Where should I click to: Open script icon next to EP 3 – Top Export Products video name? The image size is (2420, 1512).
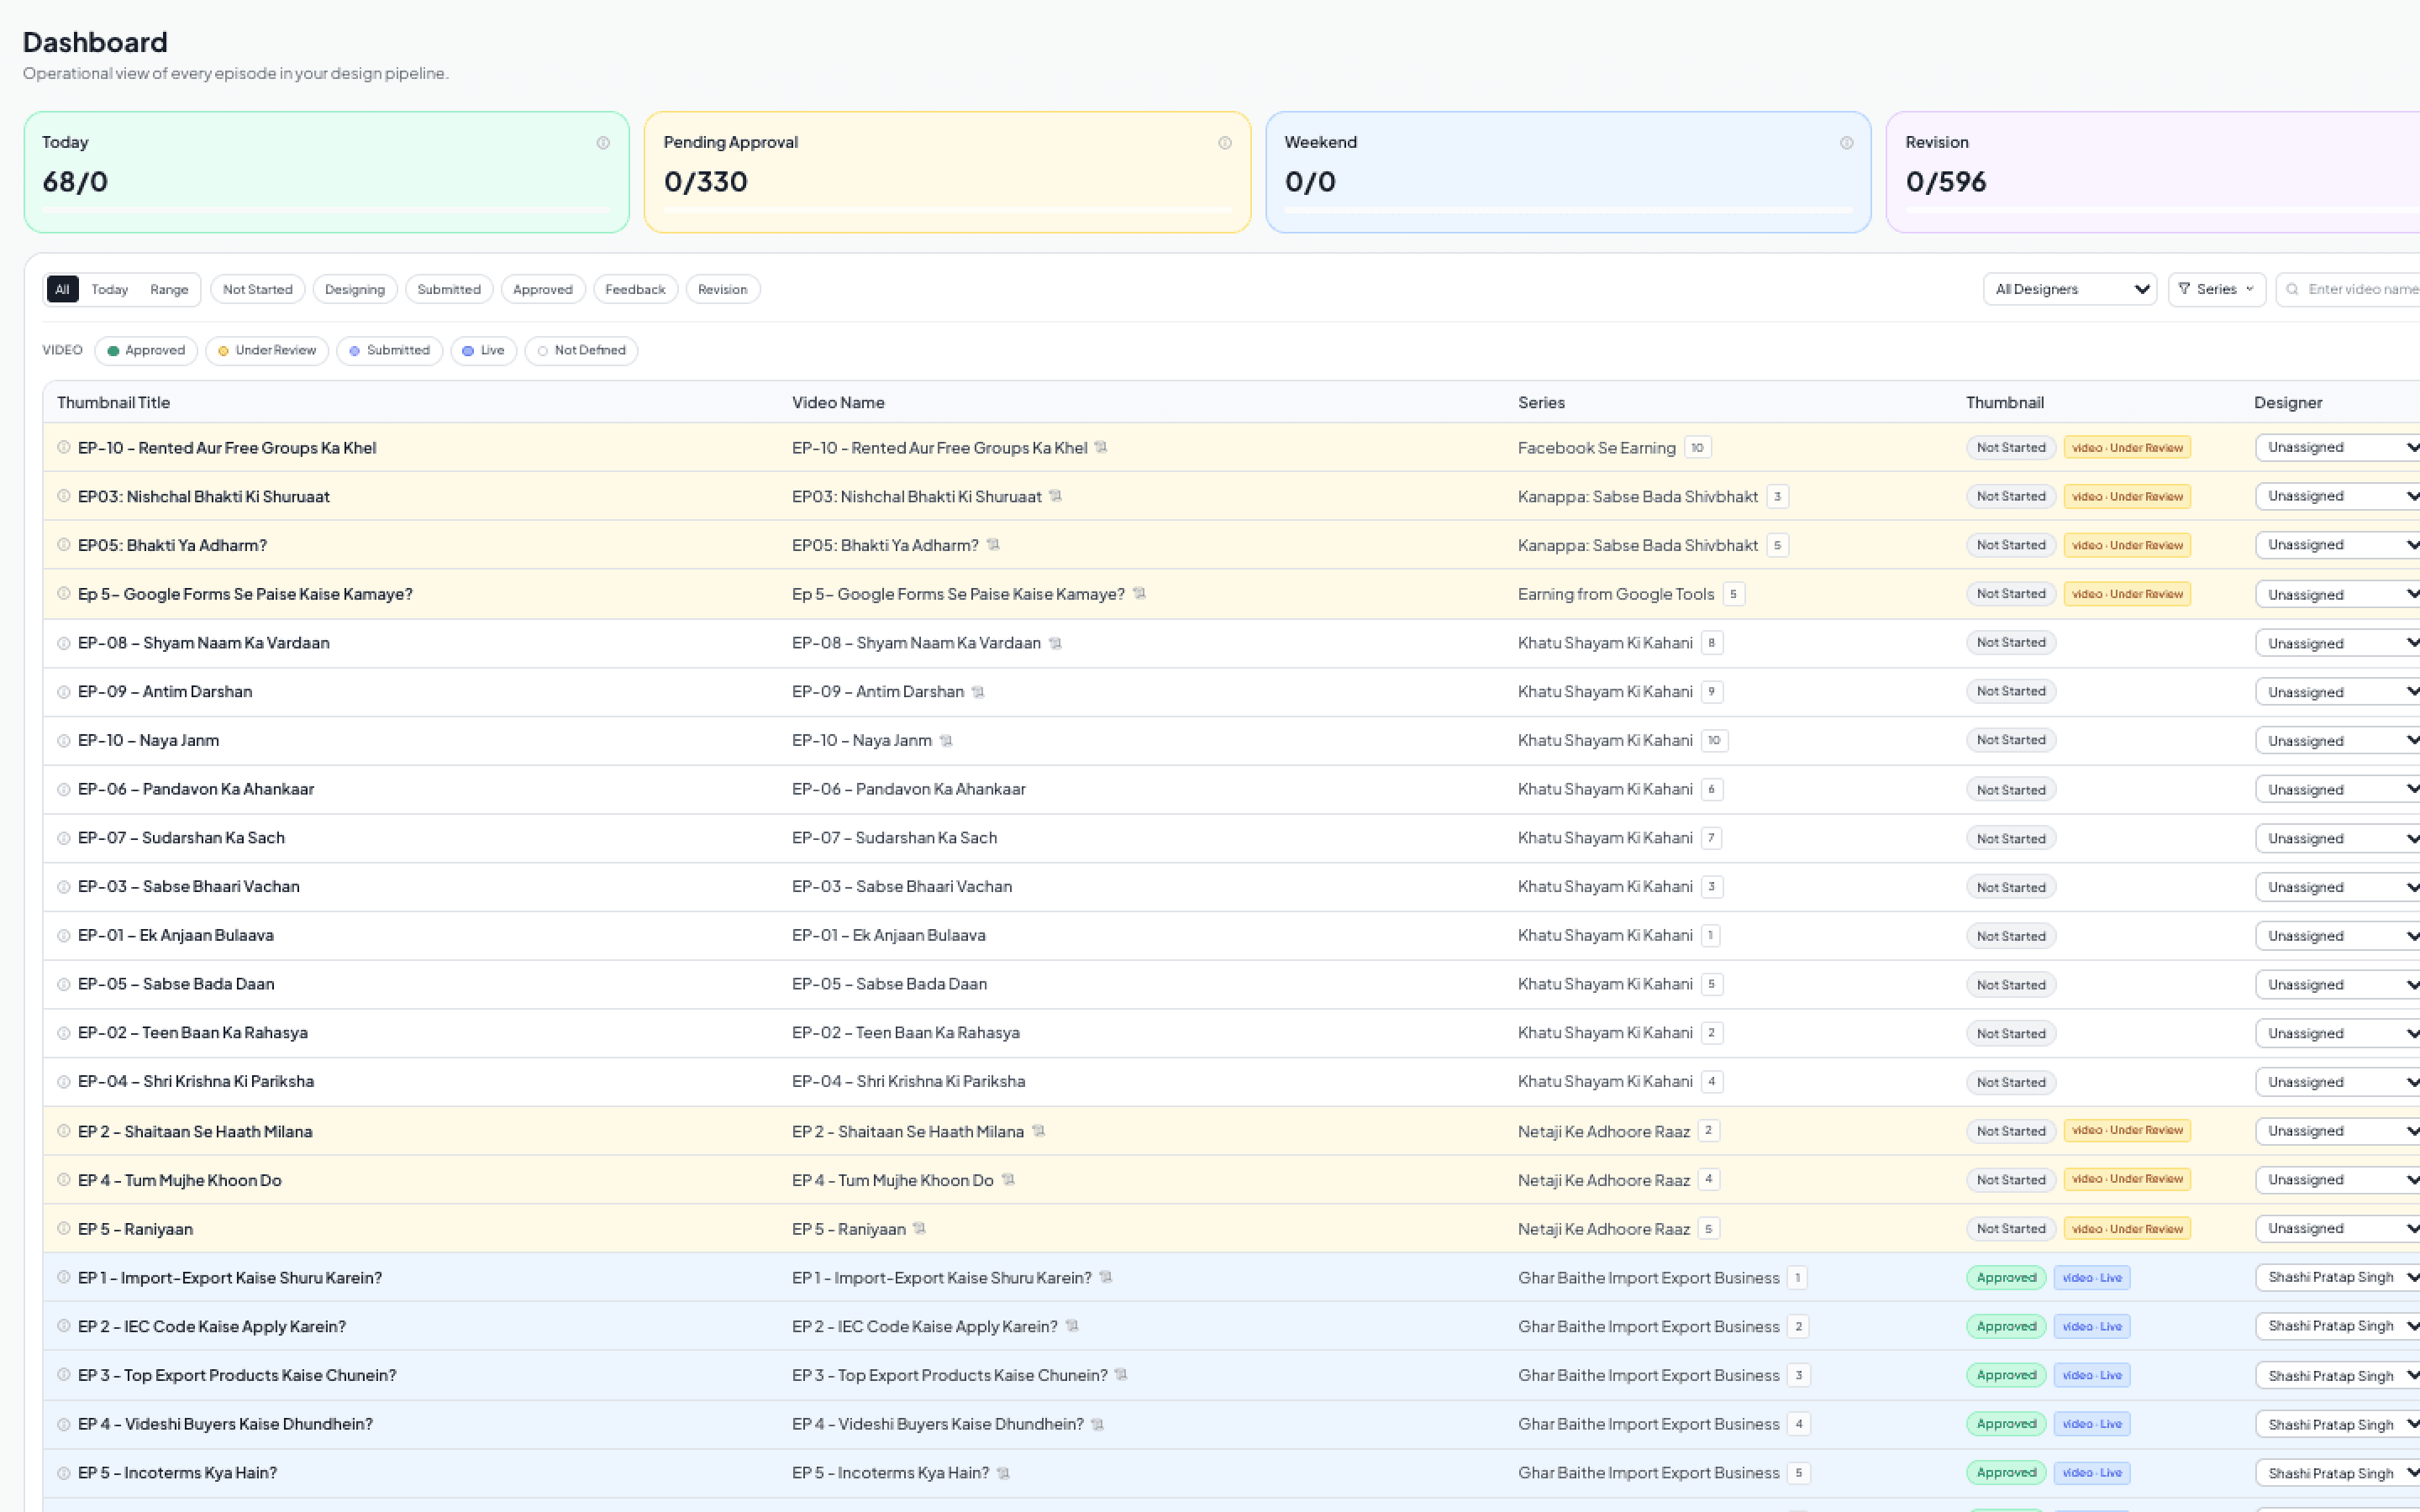pos(1121,1375)
